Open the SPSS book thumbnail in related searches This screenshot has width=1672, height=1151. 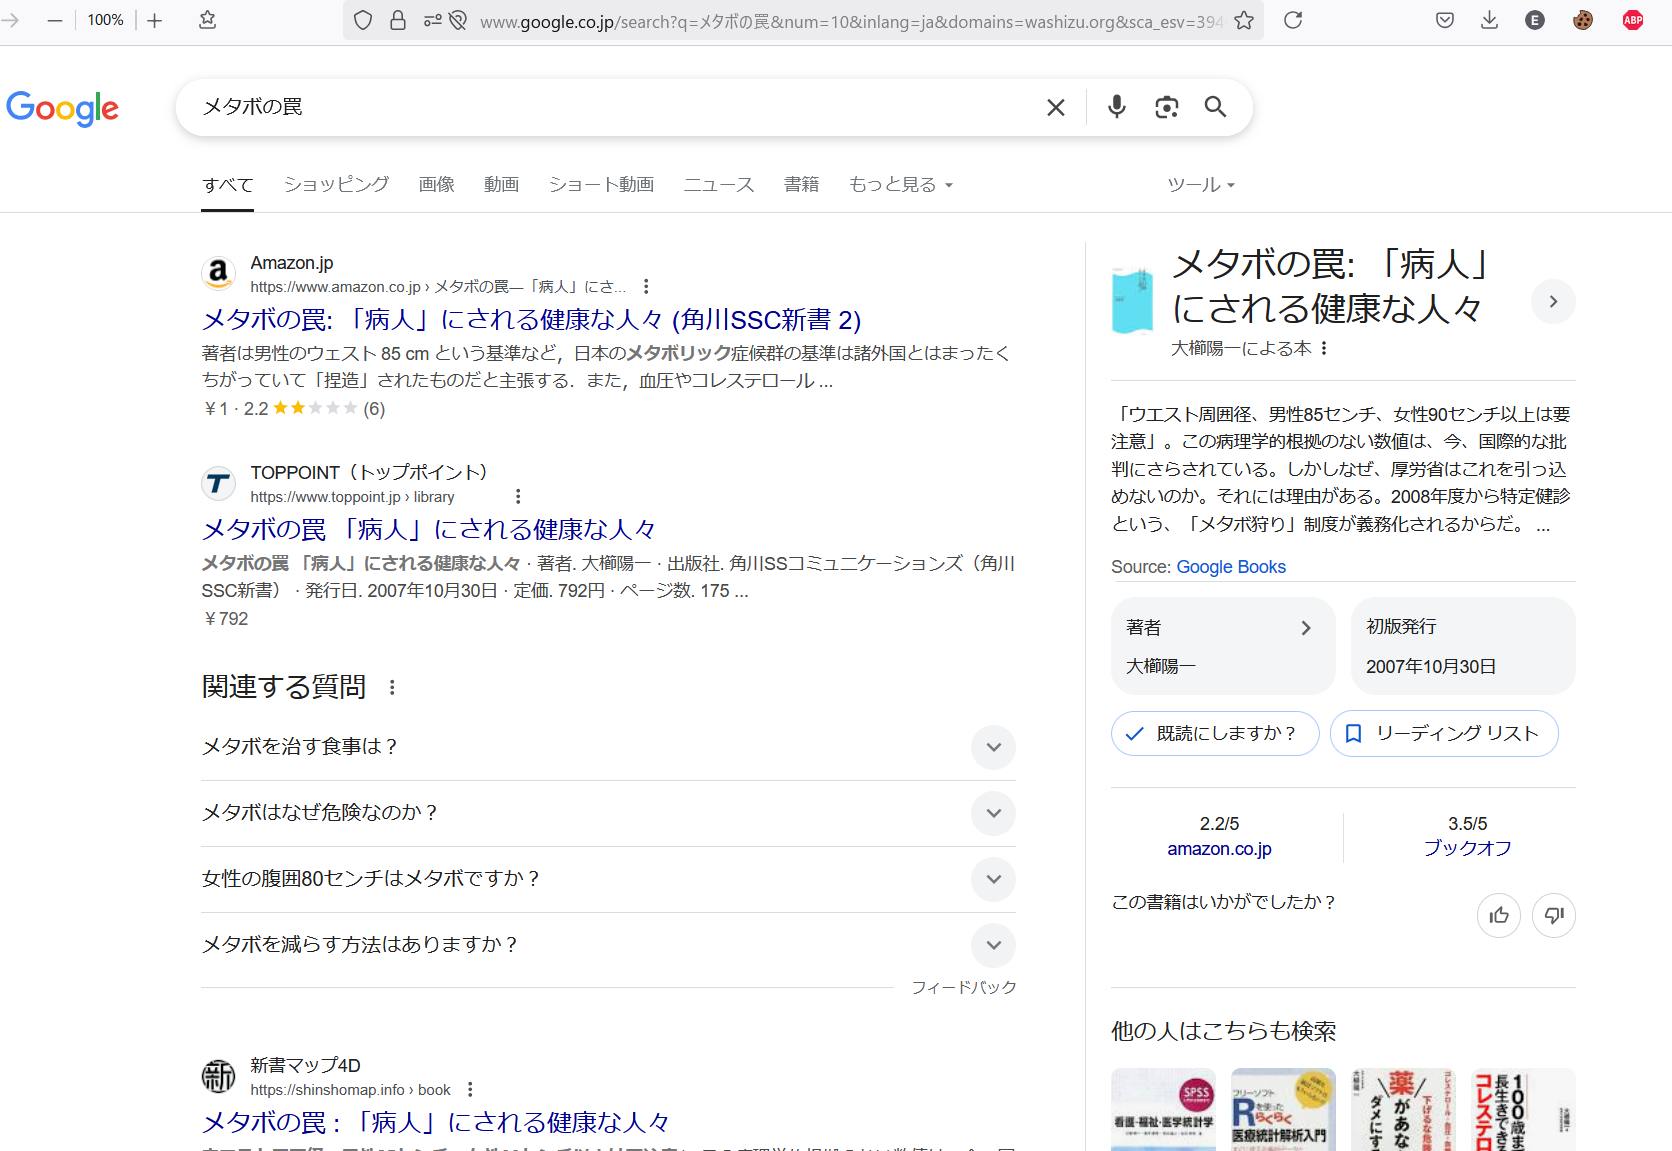pos(1163,1110)
